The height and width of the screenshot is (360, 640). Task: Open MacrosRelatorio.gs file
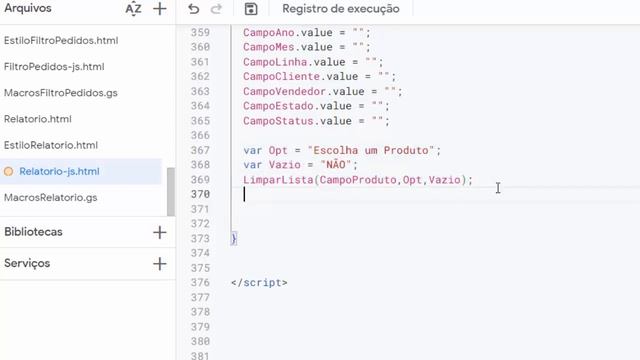[51, 198]
